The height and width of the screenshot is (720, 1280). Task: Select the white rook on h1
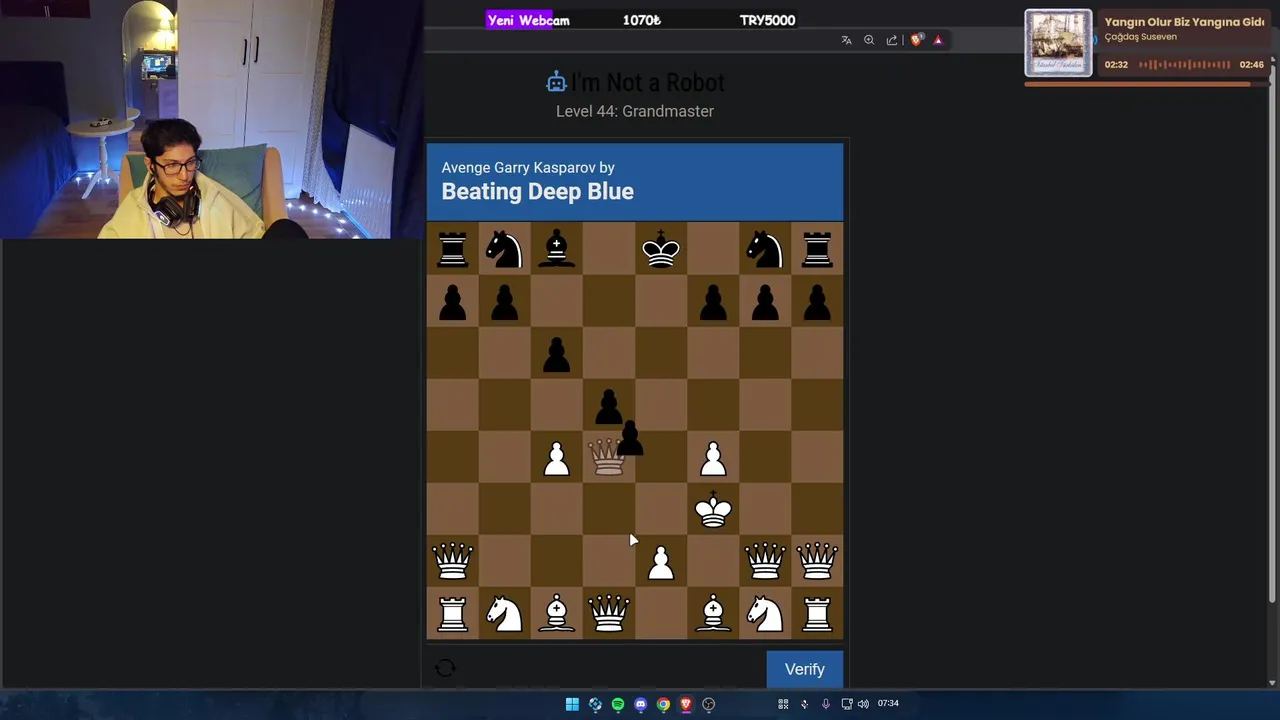click(817, 614)
